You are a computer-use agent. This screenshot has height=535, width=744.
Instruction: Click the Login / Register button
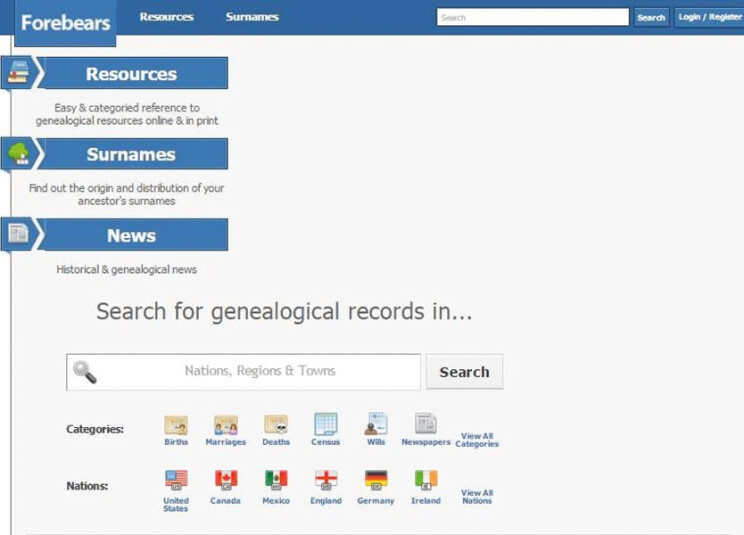click(x=709, y=17)
